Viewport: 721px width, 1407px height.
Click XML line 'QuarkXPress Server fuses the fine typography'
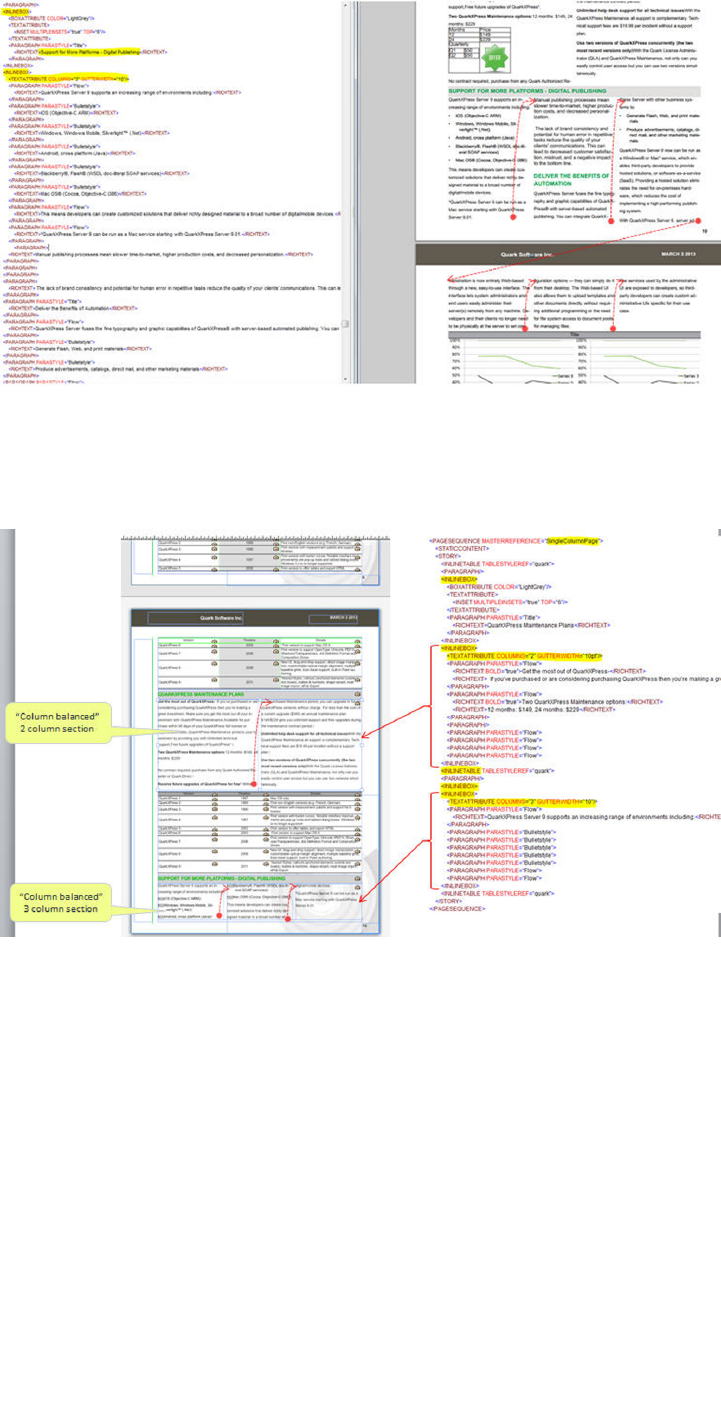point(175,329)
